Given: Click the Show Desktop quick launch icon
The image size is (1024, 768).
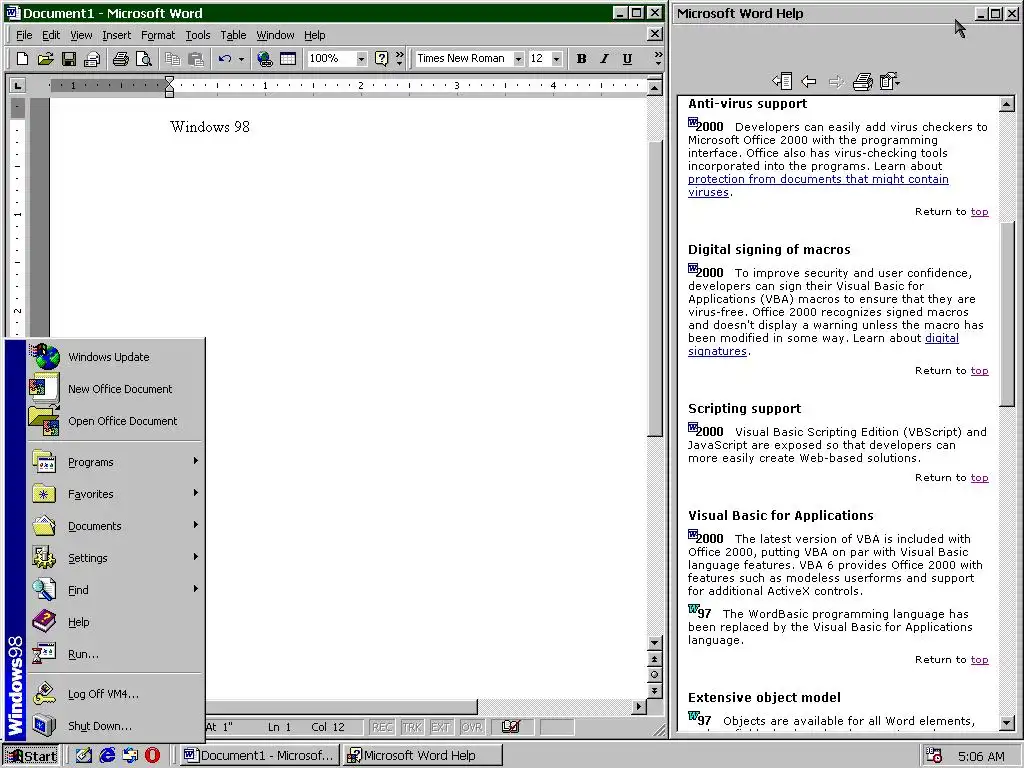Looking at the screenshot, I should (84, 756).
